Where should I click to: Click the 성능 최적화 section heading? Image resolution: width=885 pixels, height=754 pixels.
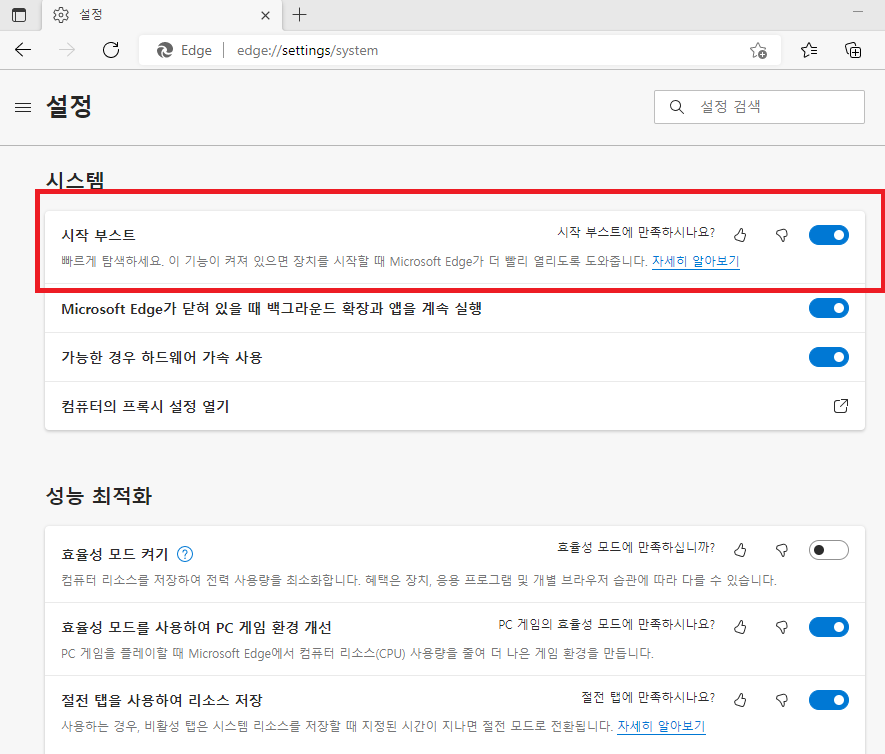coord(99,496)
